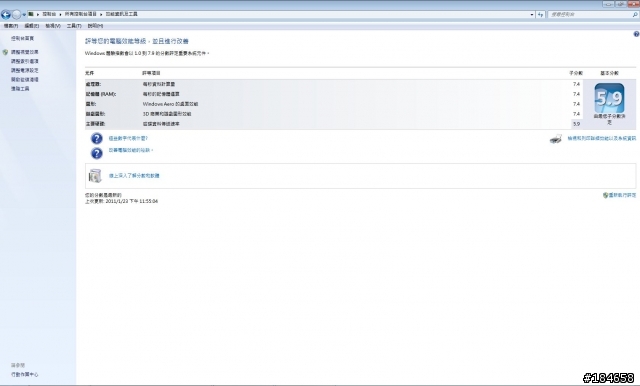Click shield icon beside 調整視覺效果

(5, 52)
